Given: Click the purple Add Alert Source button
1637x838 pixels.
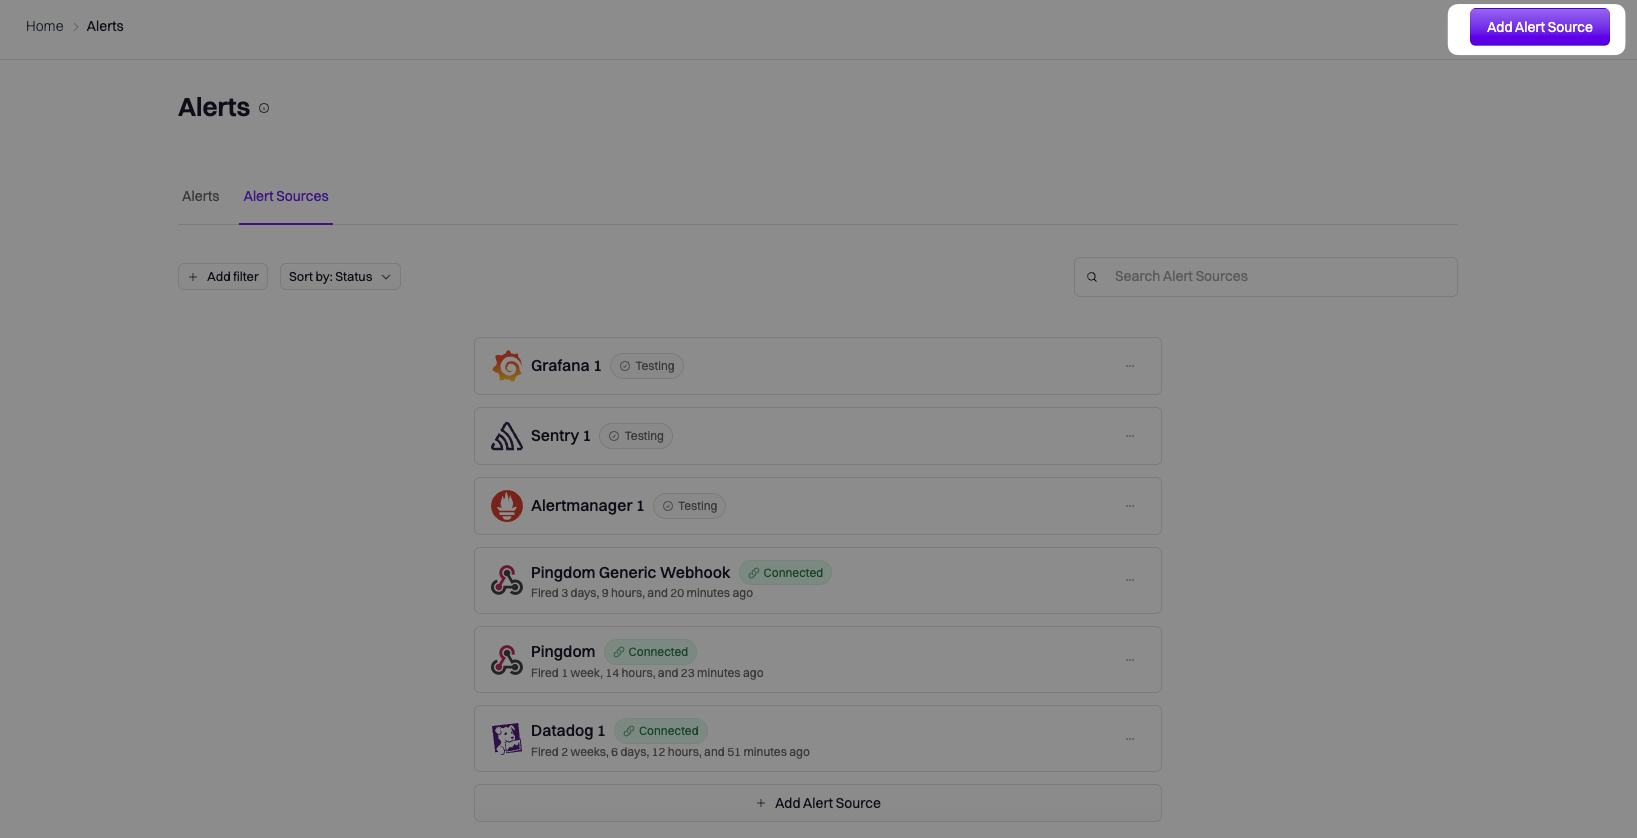Looking at the screenshot, I should [1539, 27].
